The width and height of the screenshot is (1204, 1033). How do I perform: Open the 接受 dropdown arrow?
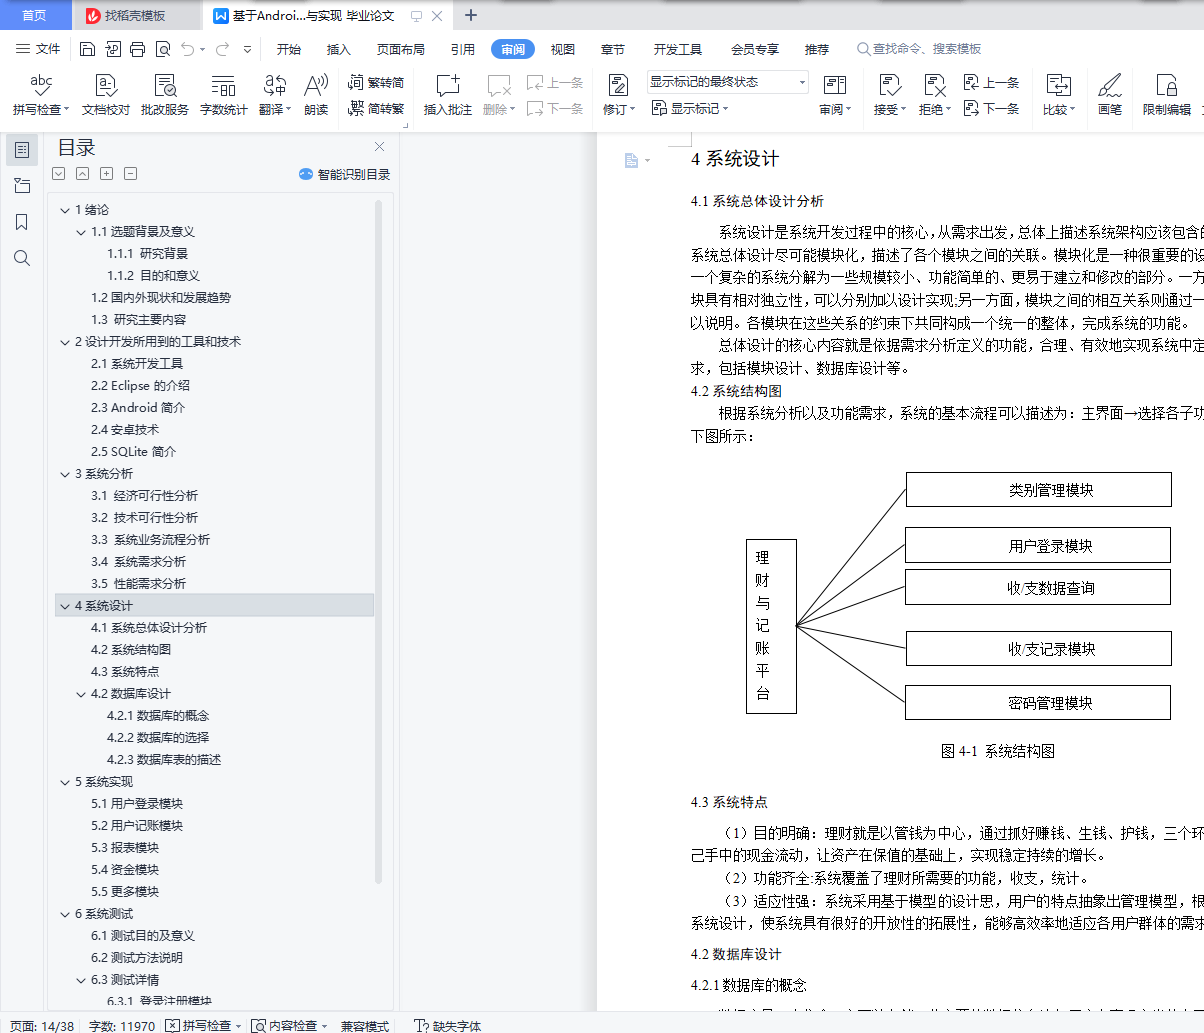click(x=904, y=110)
